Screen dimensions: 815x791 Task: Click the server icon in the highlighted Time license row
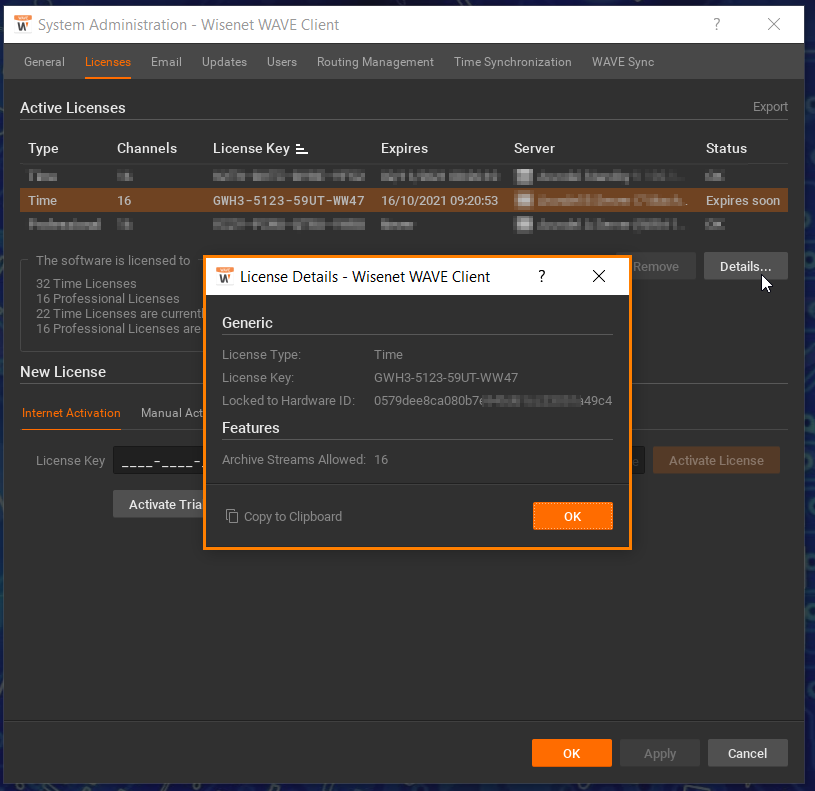[523, 200]
